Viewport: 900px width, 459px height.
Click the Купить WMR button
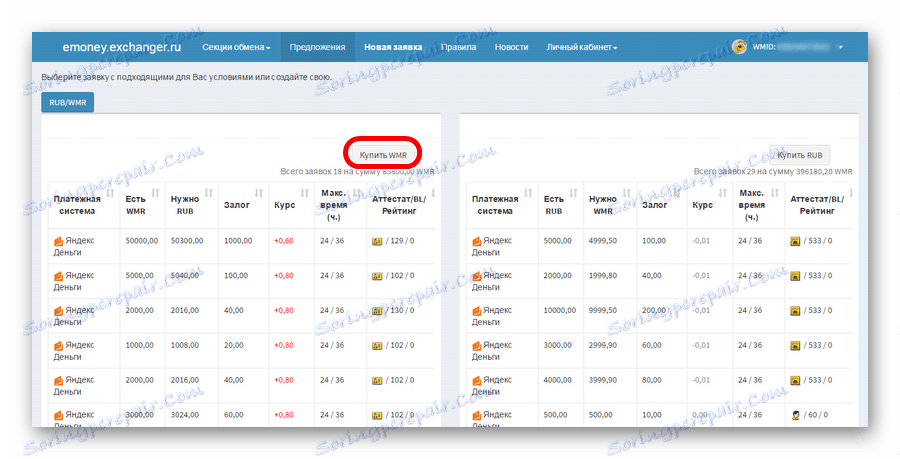[x=383, y=155]
